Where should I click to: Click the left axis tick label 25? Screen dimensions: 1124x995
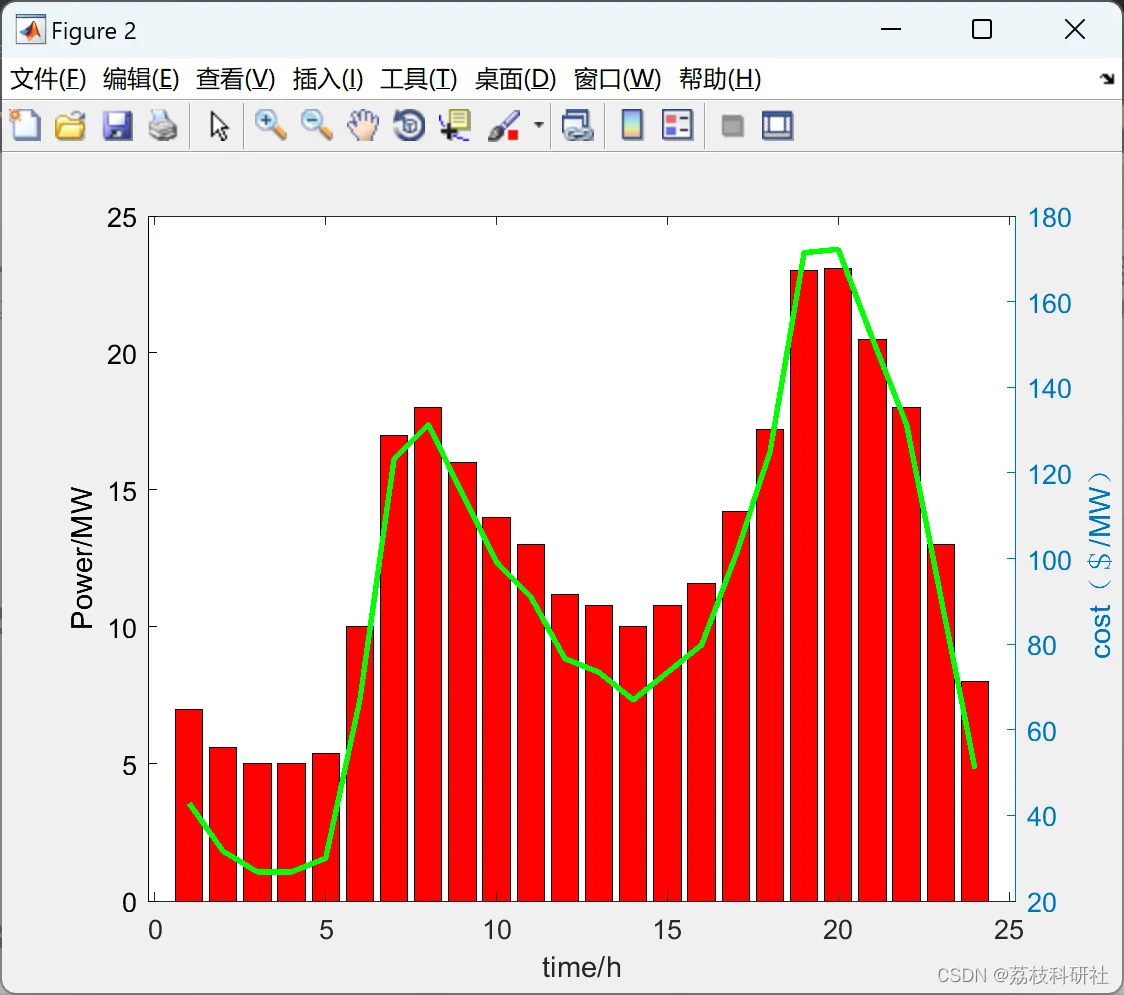[x=122, y=218]
